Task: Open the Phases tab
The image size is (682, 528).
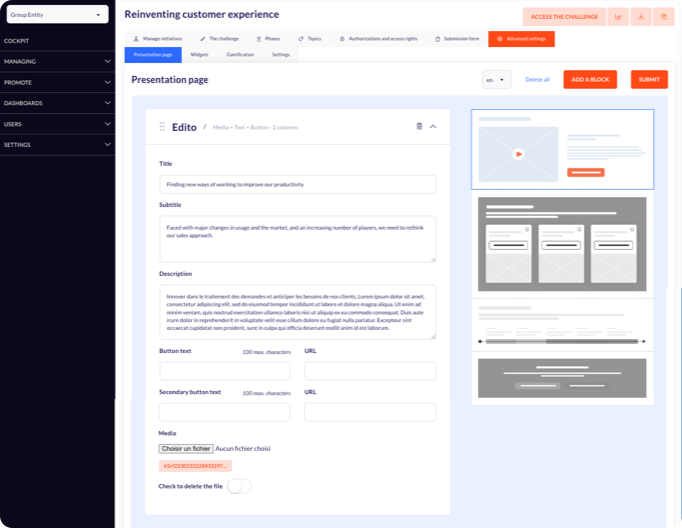Action: coord(268,39)
